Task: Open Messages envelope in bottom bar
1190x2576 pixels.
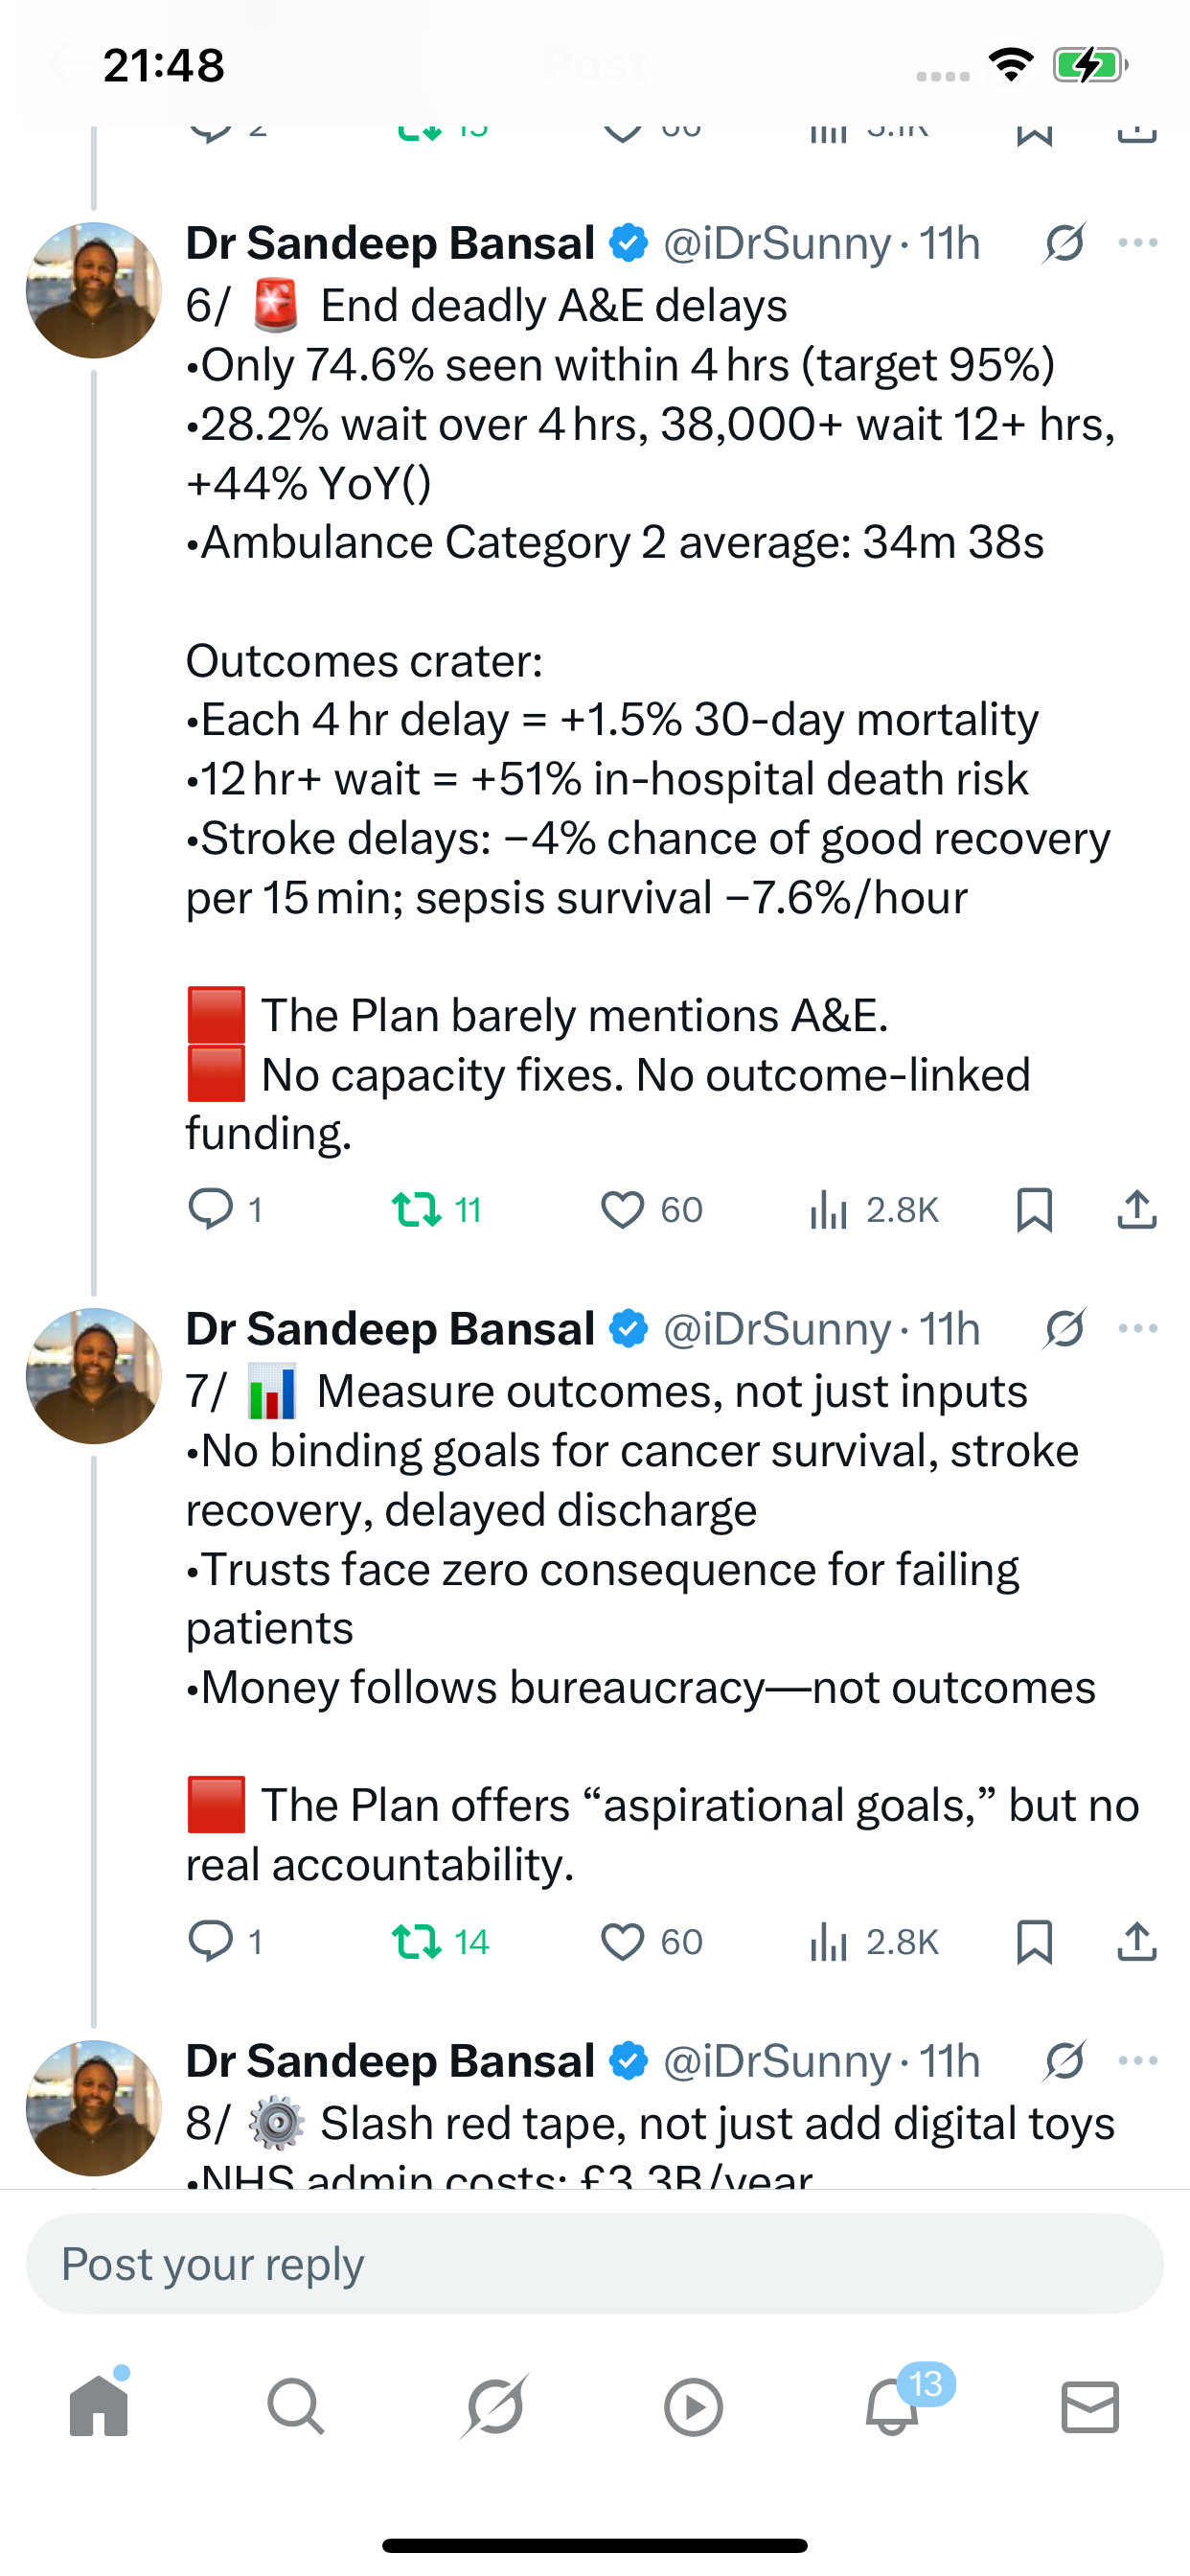Action: tap(1090, 2407)
